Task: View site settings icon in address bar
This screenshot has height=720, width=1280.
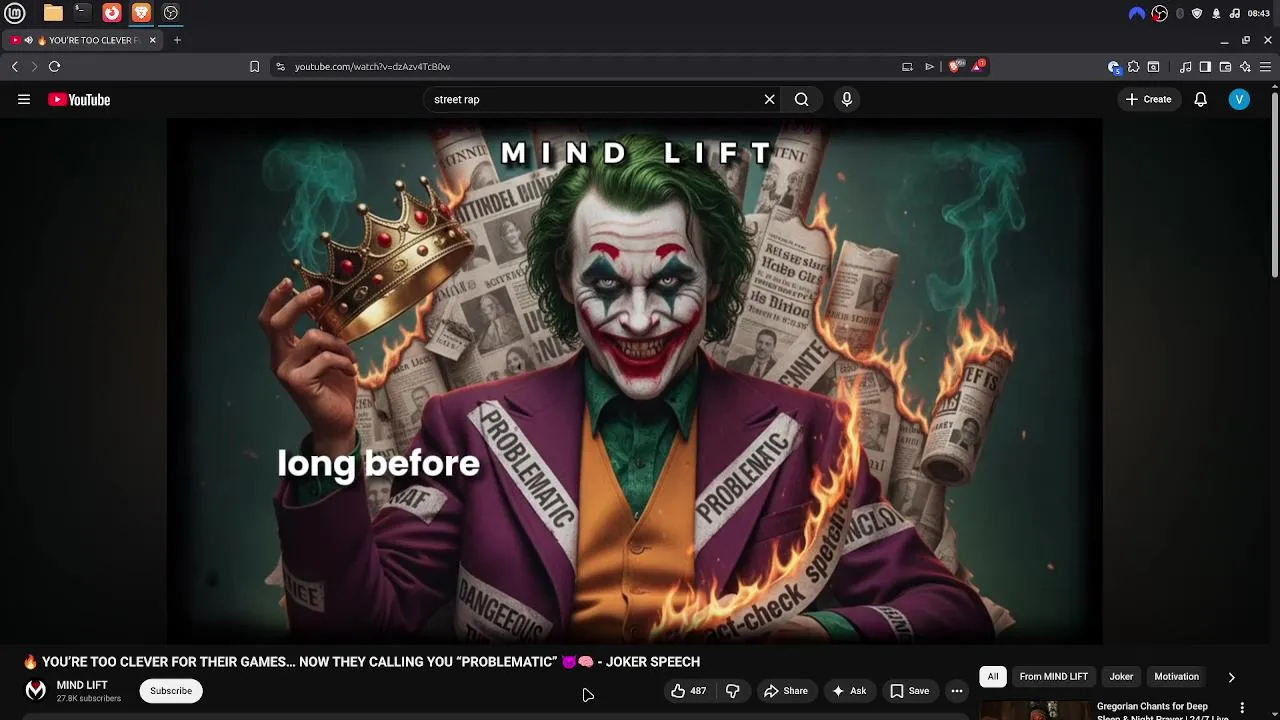Action: click(x=280, y=66)
